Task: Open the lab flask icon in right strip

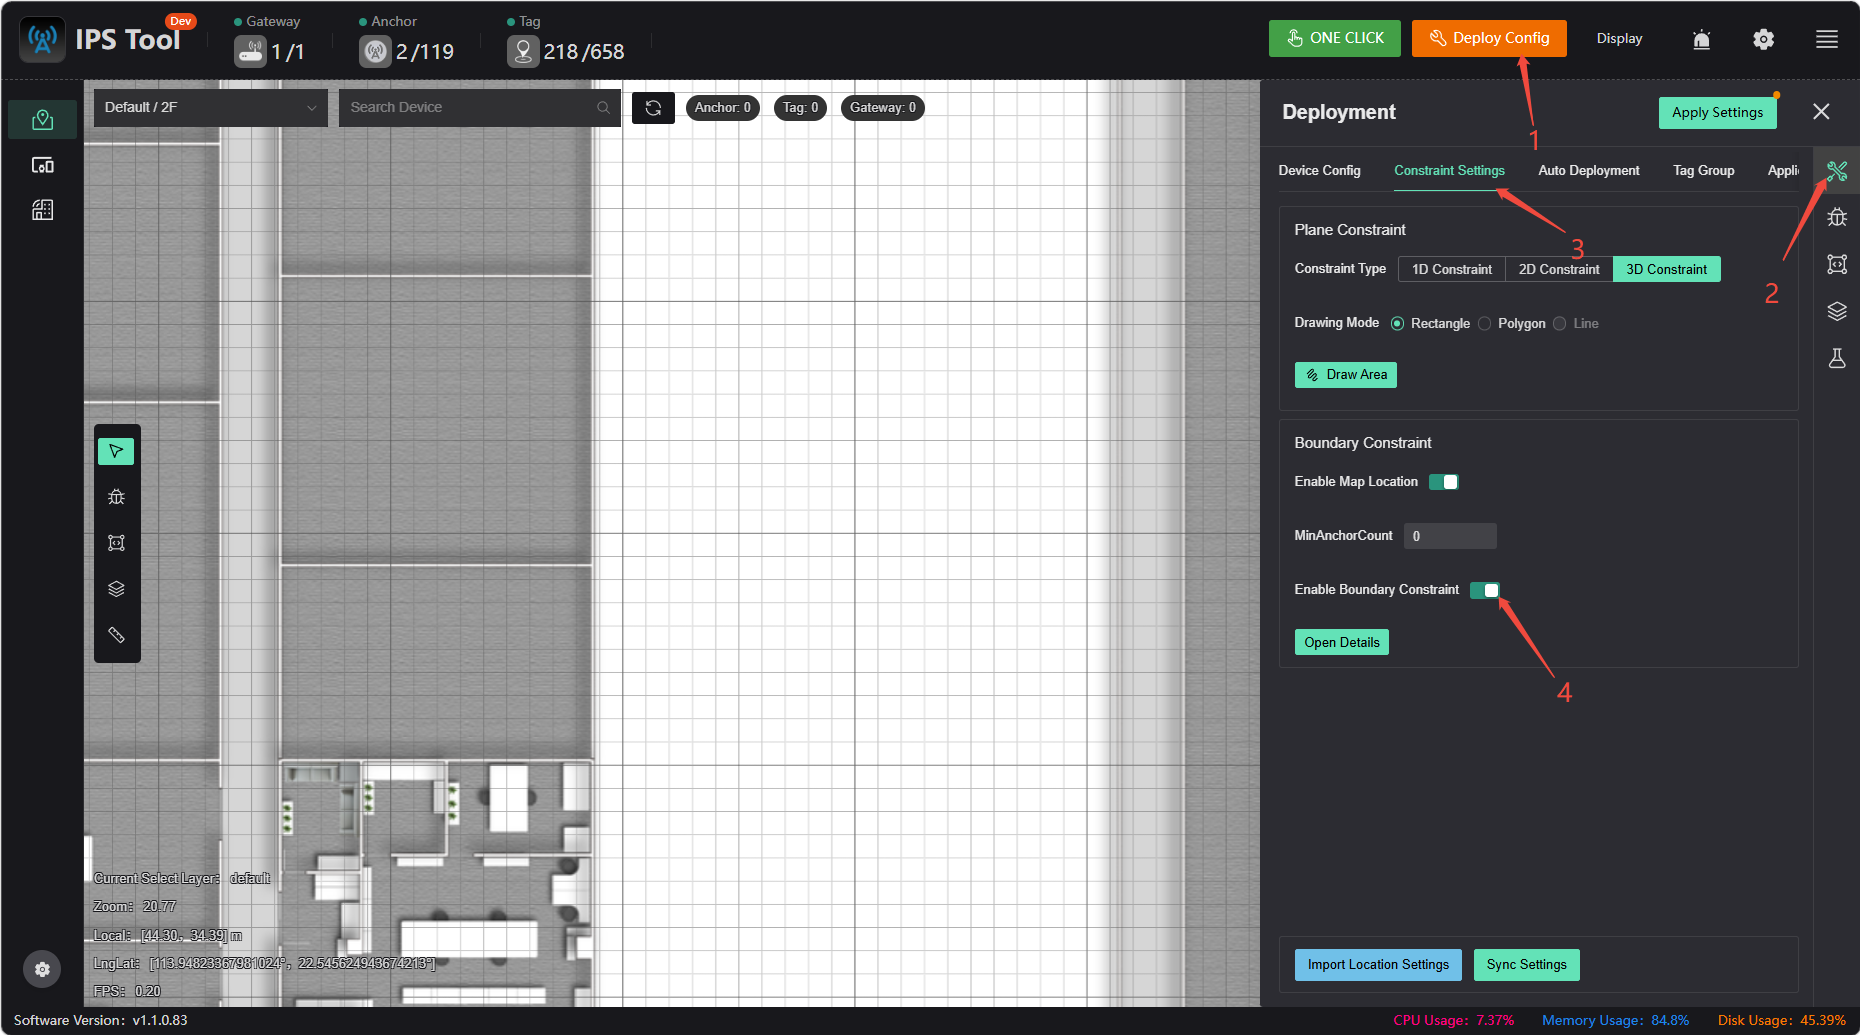Action: click(1836, 358)
